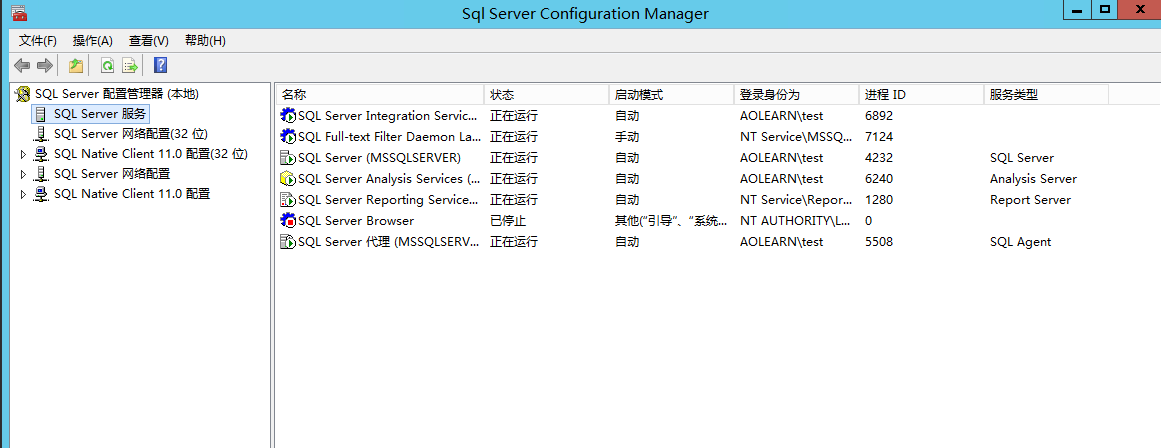Select the SQL Server (MSSQLSERVER) service row
The image size is (1161, 448).
click(x=379, y=158)
